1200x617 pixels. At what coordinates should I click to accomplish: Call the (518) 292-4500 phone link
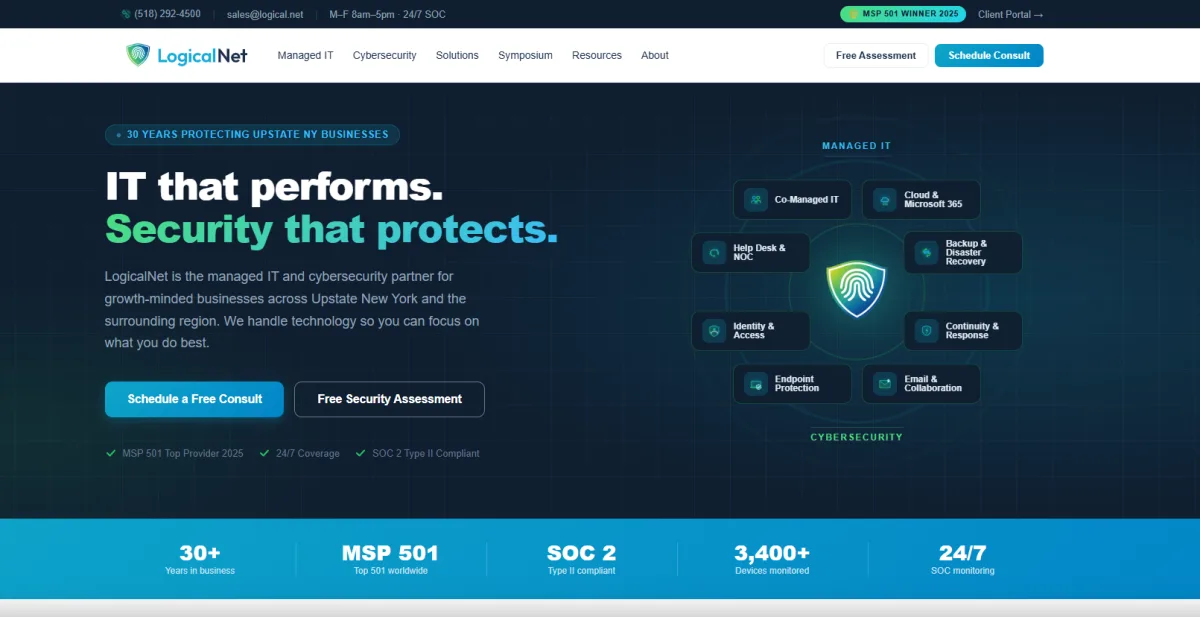pyautogui.click(x=168, y=14)
